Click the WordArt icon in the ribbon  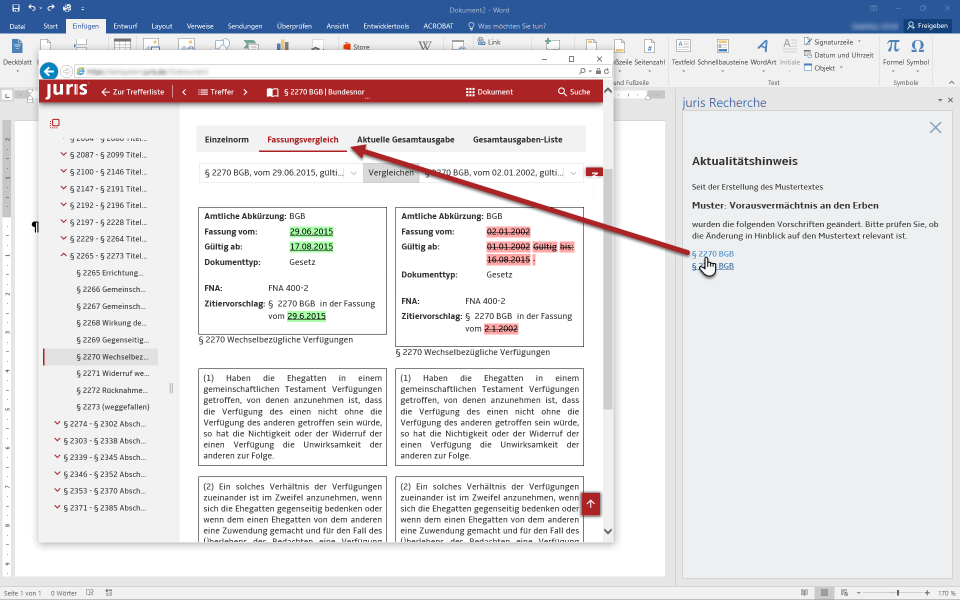click(762, 47)
